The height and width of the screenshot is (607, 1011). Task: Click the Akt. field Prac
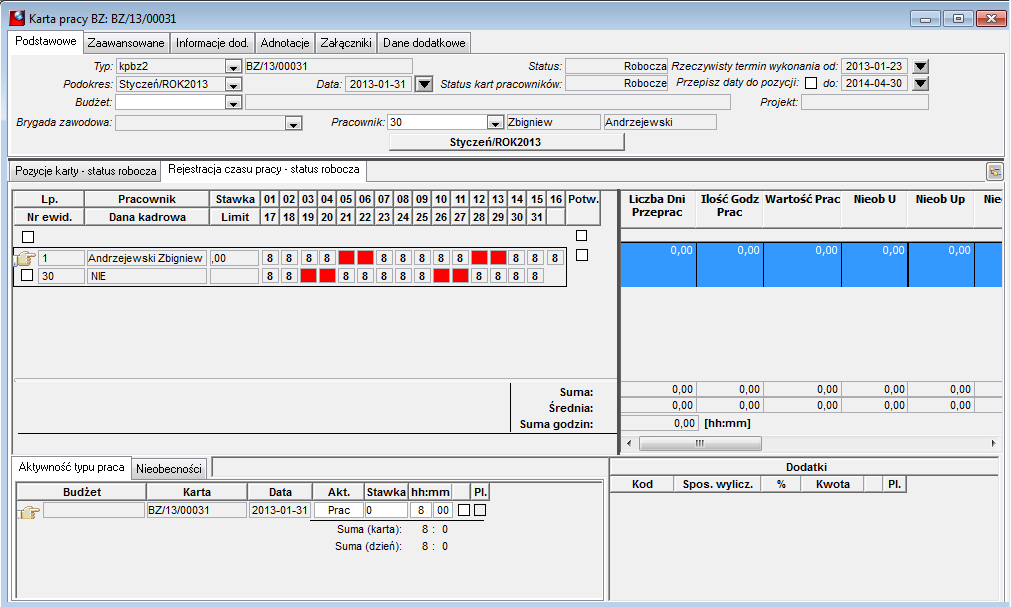pos(339,510)
